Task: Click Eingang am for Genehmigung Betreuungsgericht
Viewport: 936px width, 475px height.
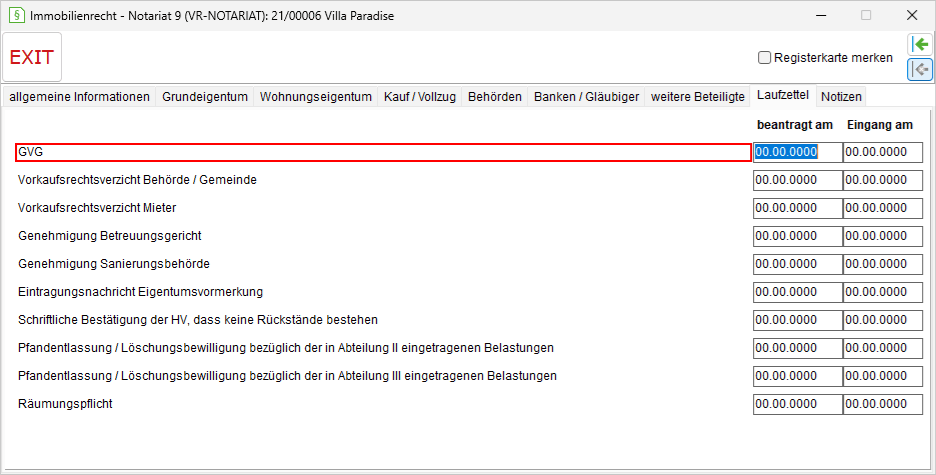Action: pyautogui.click(x=883, y=236)
